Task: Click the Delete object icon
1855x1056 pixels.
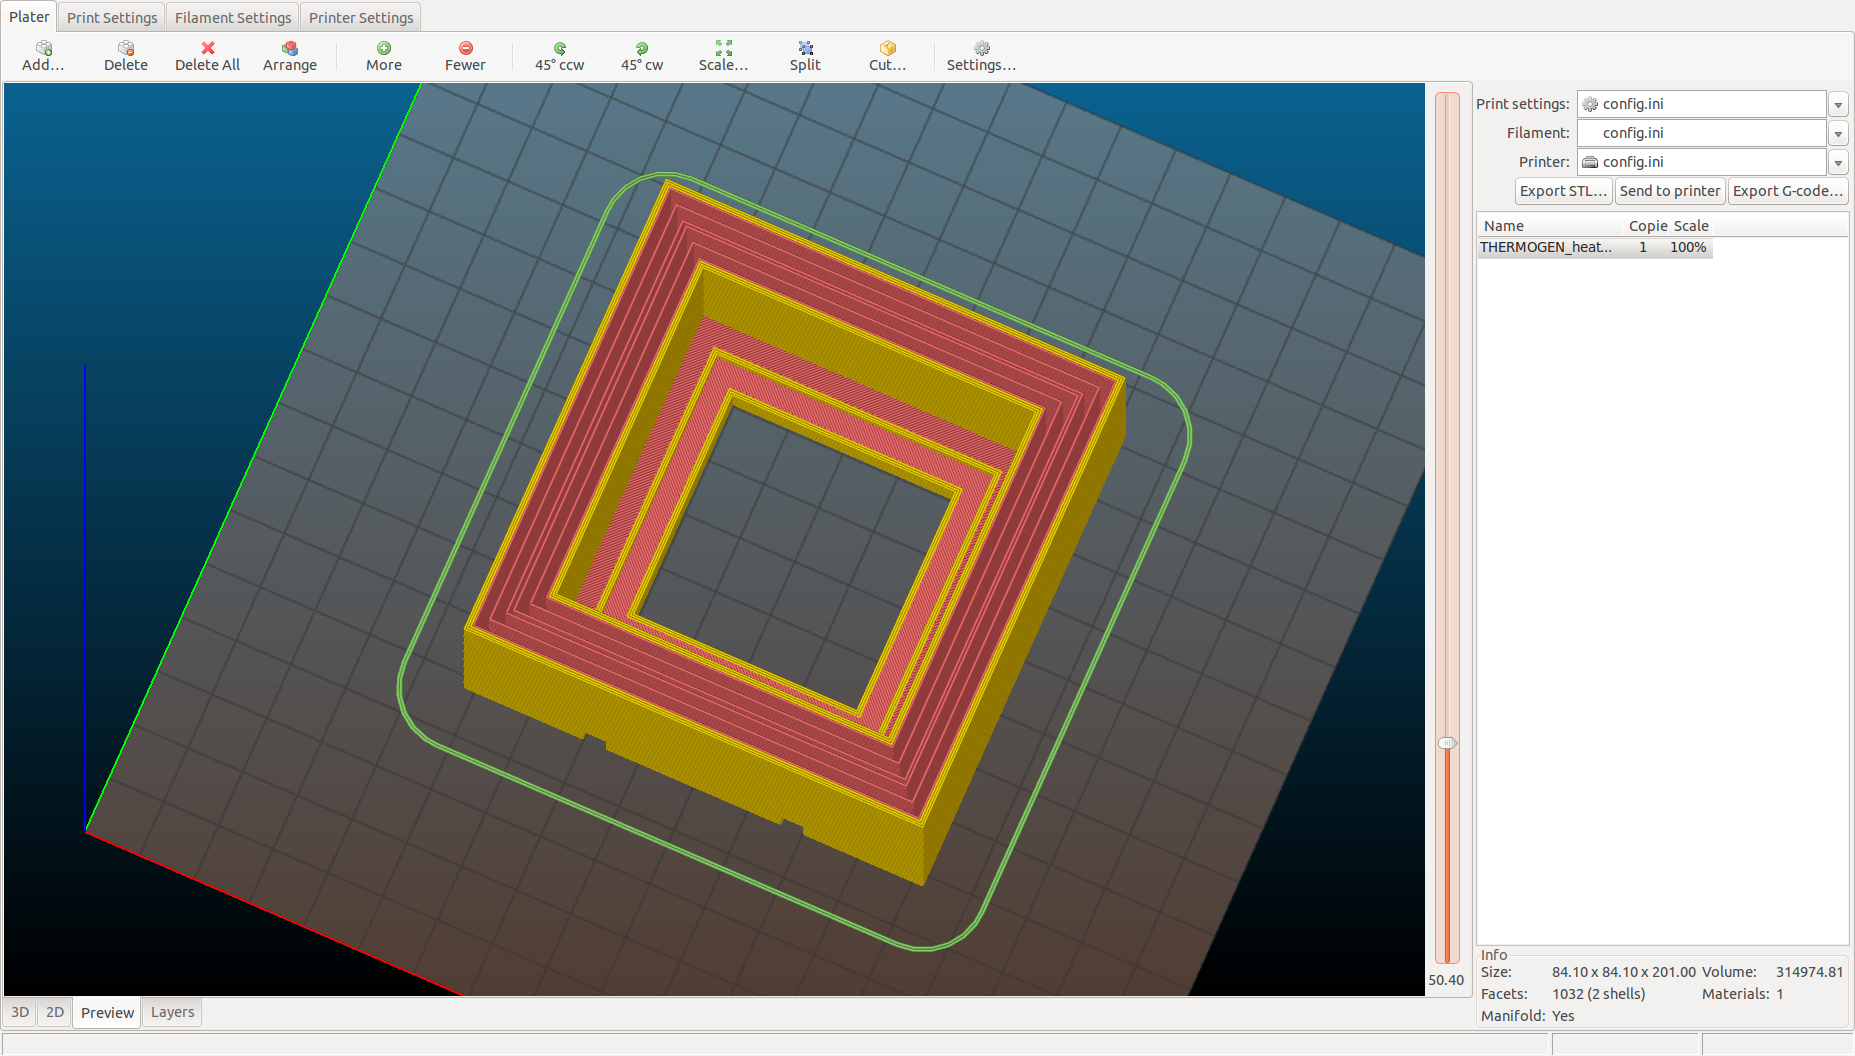Action: coord(126,49)
